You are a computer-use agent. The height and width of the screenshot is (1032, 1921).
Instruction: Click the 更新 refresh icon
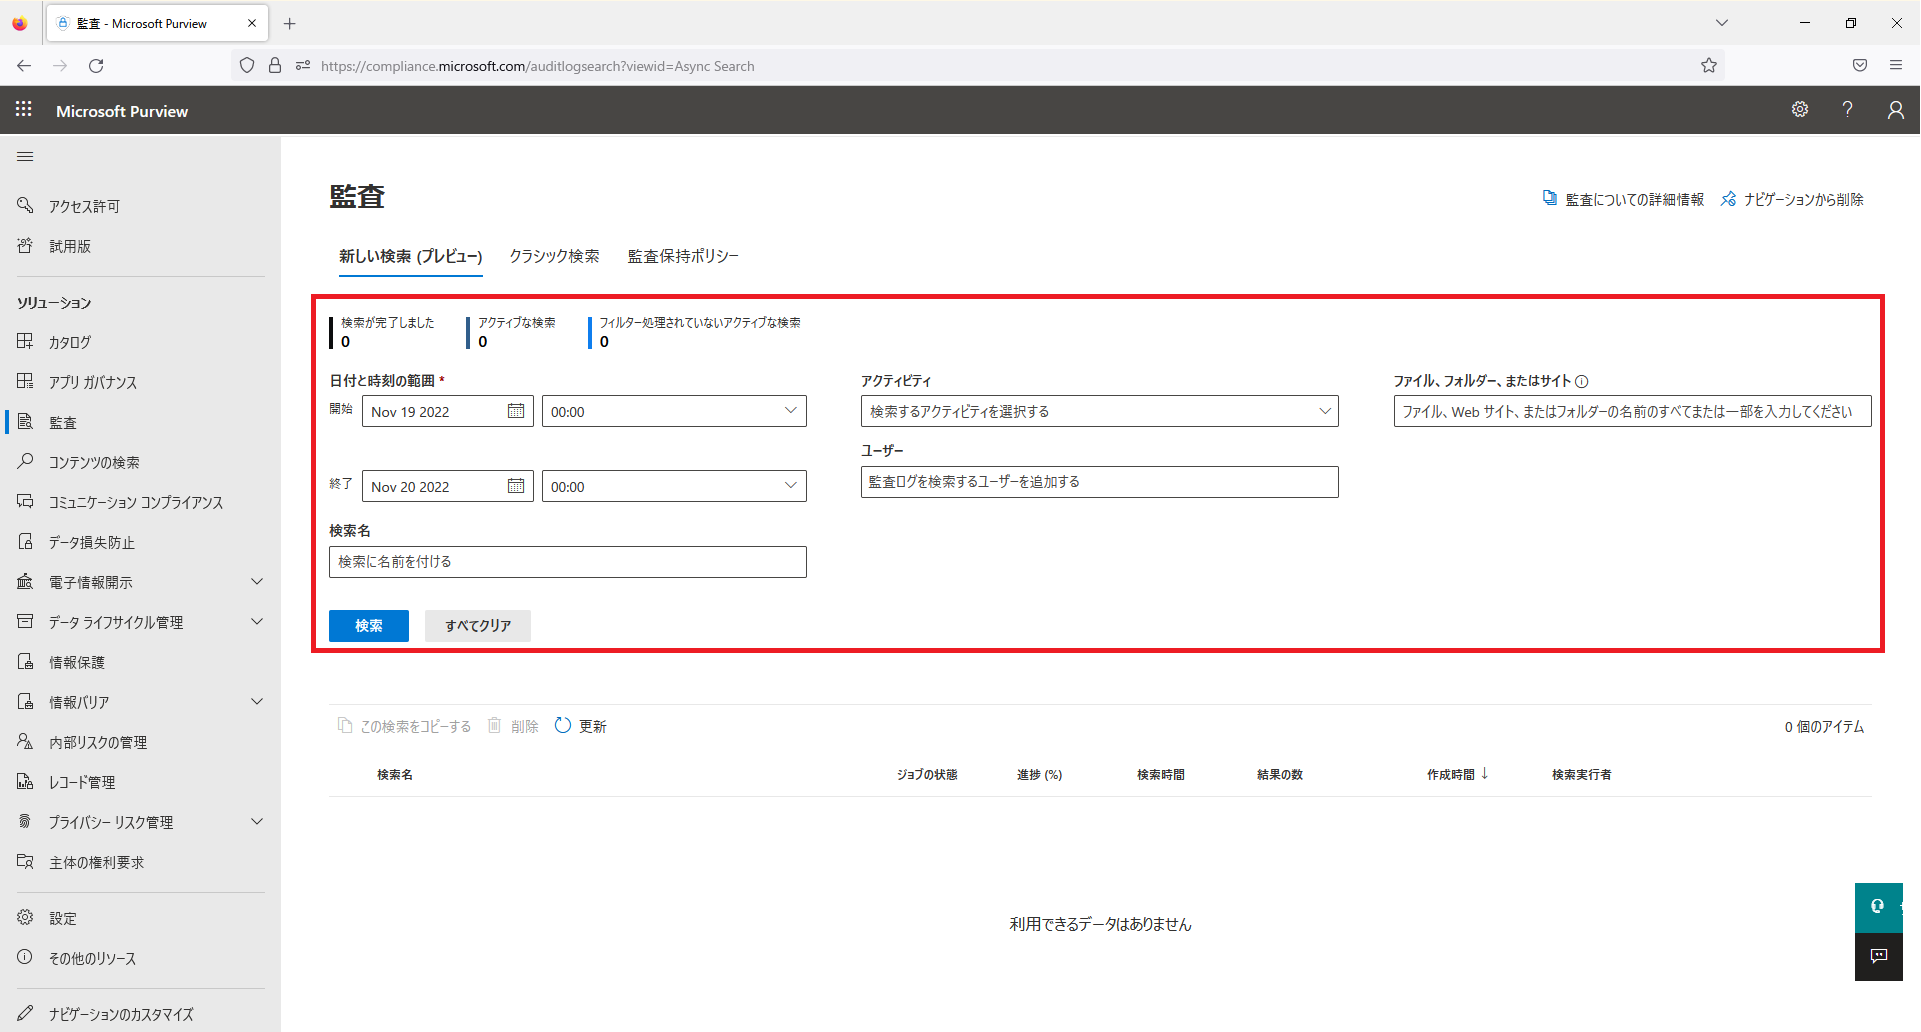click(563, 726)
